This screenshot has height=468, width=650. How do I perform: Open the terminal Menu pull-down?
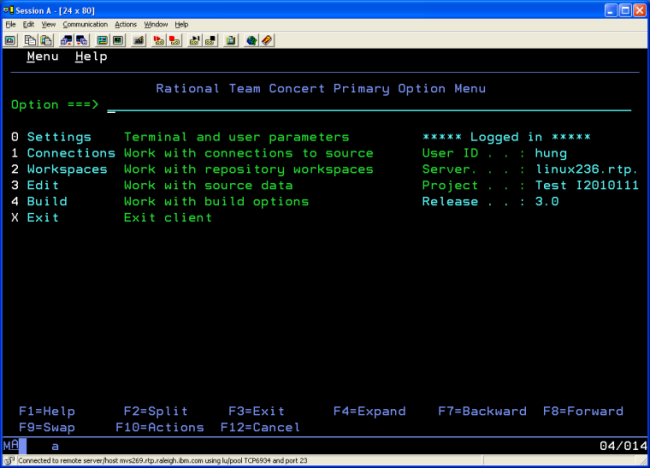[x=43, y=56]
